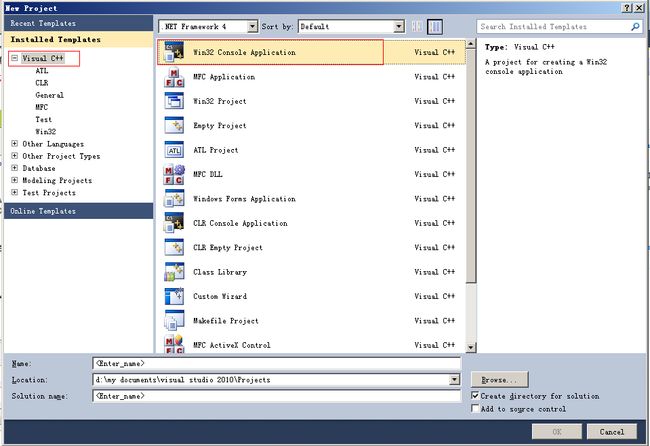Select the "Class Library" label
The width and height of the screenshot is (650, 446).
(x=220, y=272)
